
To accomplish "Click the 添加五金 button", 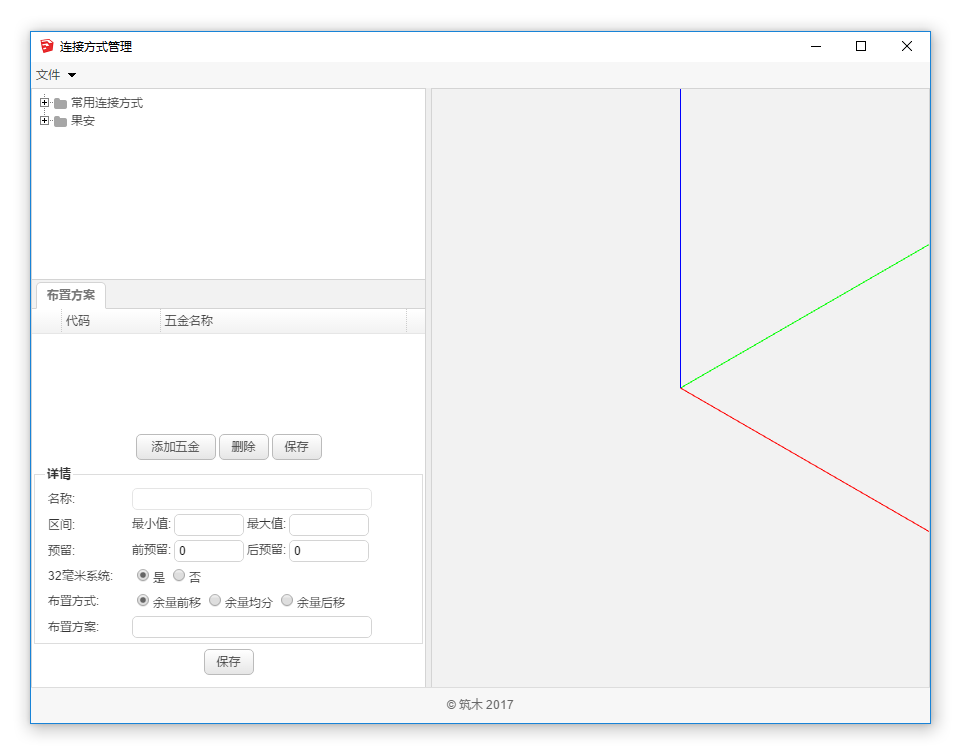I will coord(175,447).
